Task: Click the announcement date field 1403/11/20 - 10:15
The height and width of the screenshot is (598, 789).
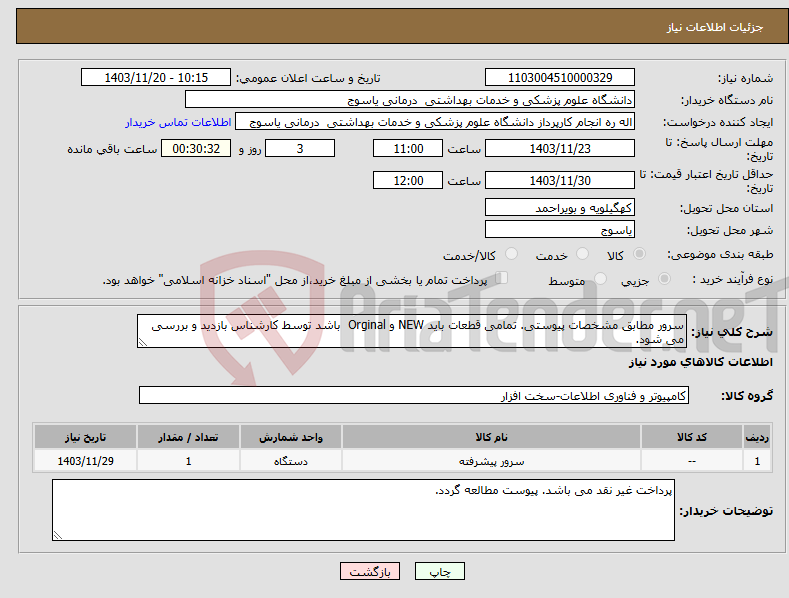Action: [155, 78]
